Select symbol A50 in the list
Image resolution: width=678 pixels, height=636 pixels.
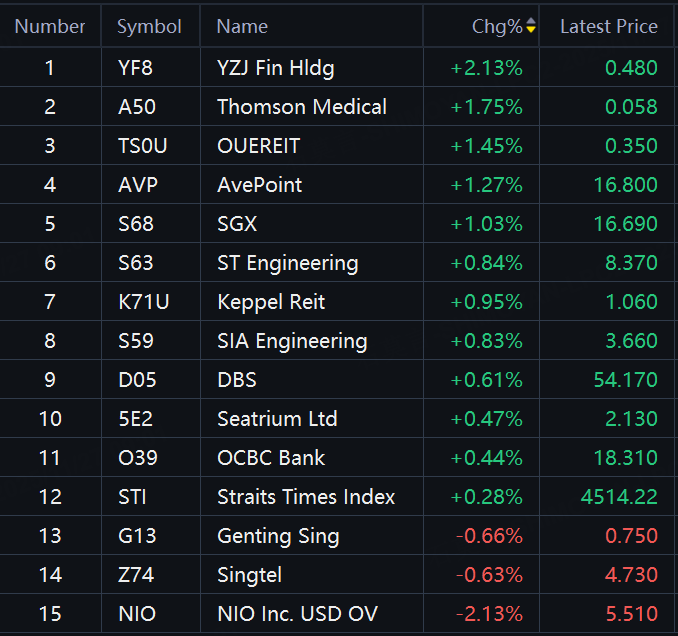click(136, 107)
